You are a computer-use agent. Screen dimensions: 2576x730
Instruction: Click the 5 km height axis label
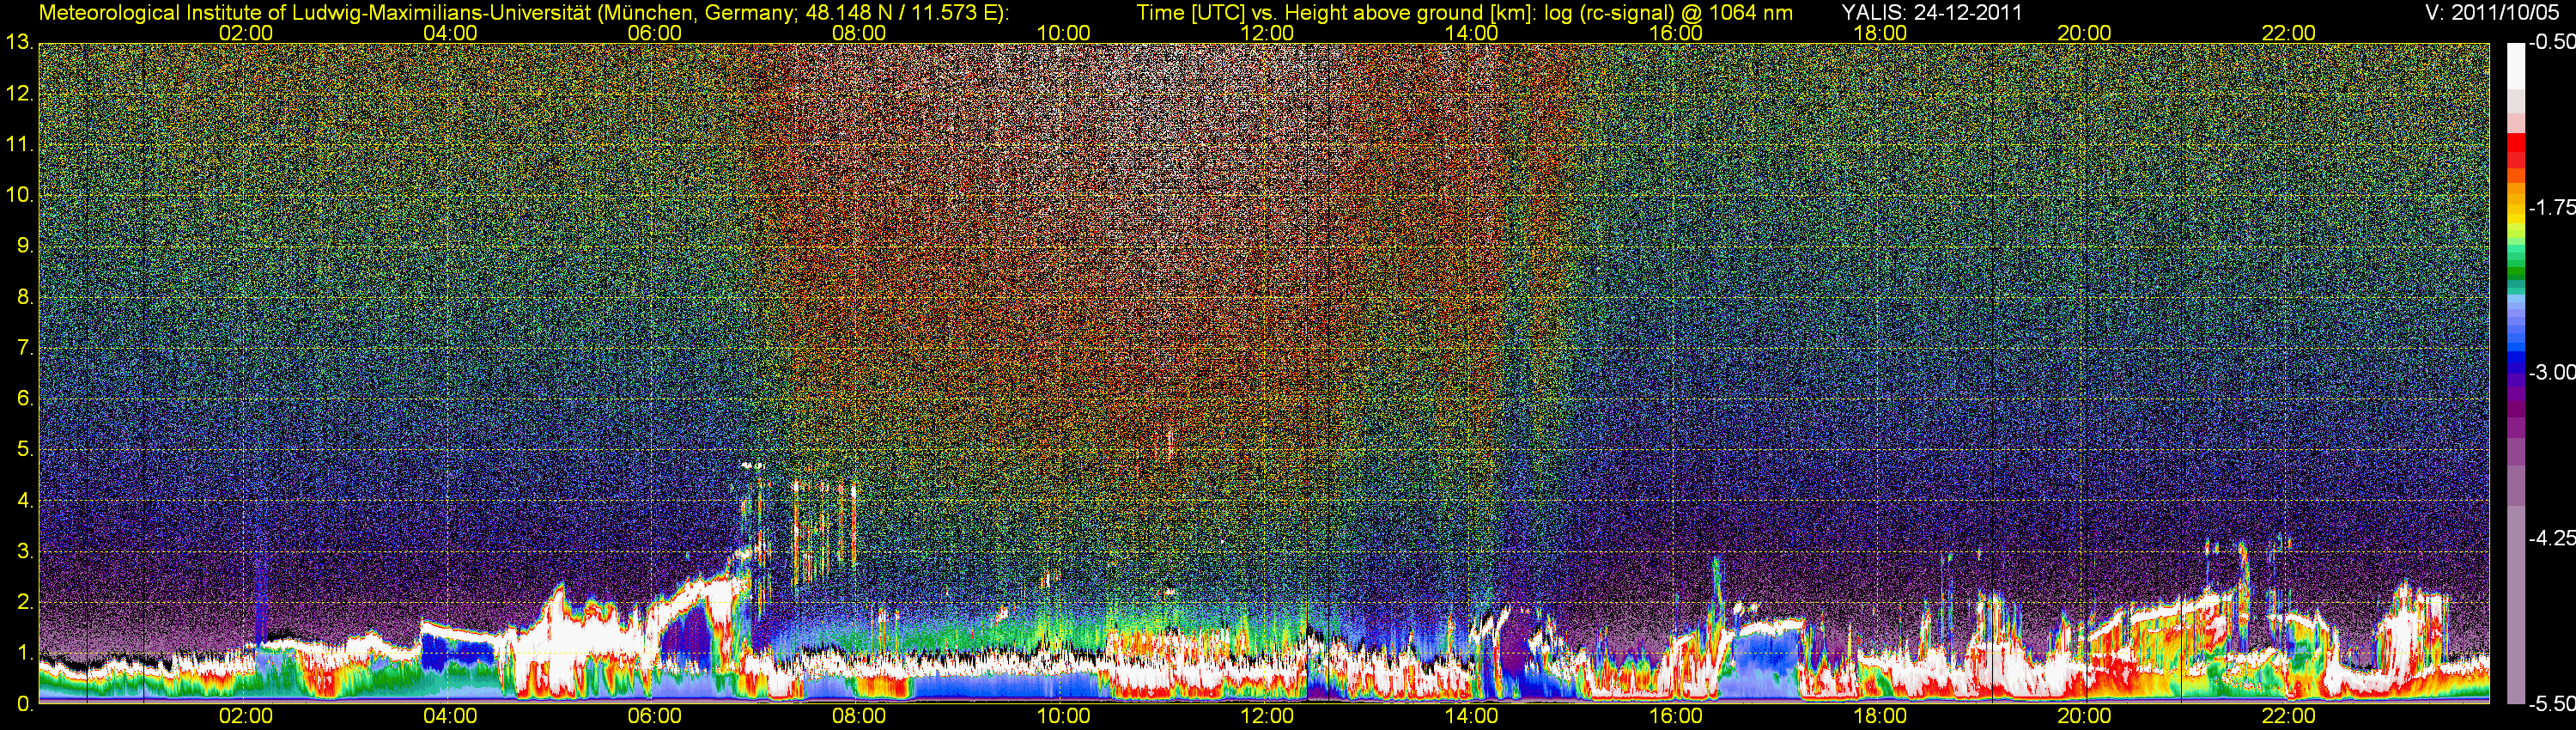pos(25,450)
